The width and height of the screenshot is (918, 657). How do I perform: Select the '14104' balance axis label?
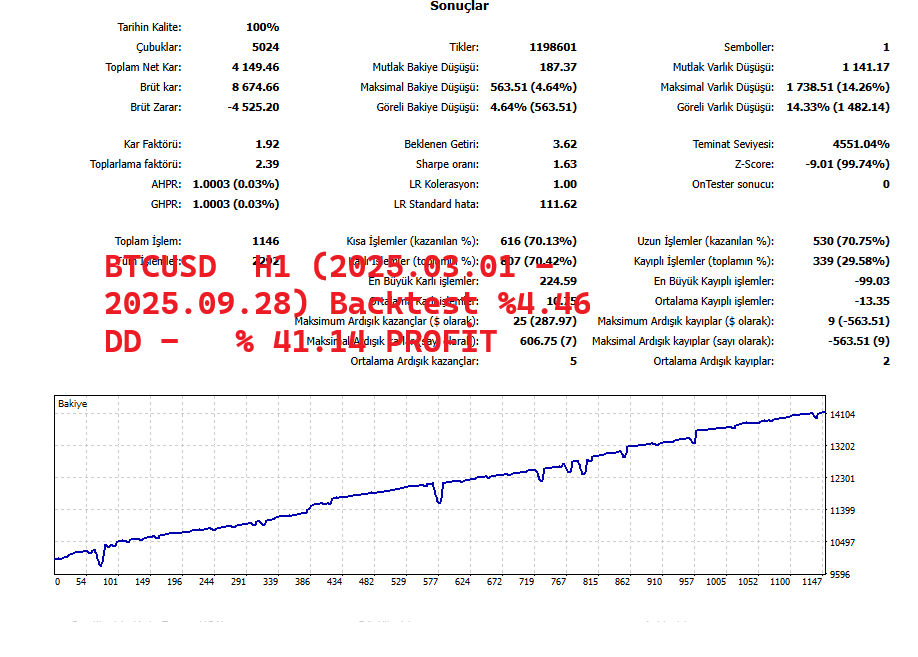point(842,414)
